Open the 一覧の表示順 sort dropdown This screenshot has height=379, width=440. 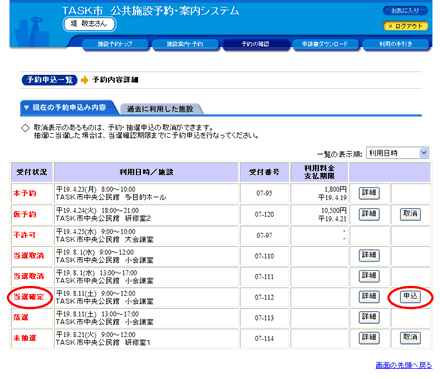397,153
